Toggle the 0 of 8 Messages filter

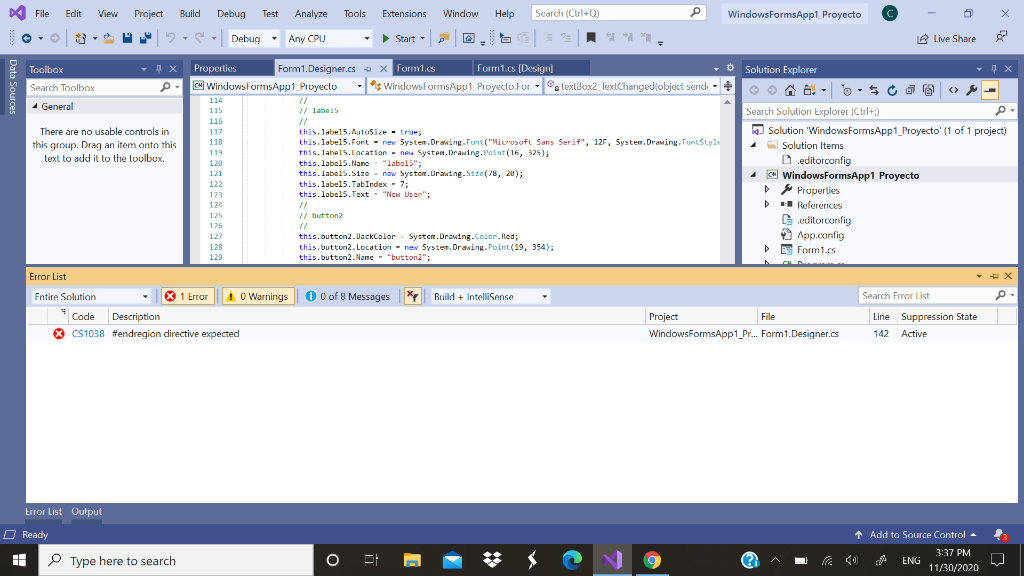coord(347,296)
